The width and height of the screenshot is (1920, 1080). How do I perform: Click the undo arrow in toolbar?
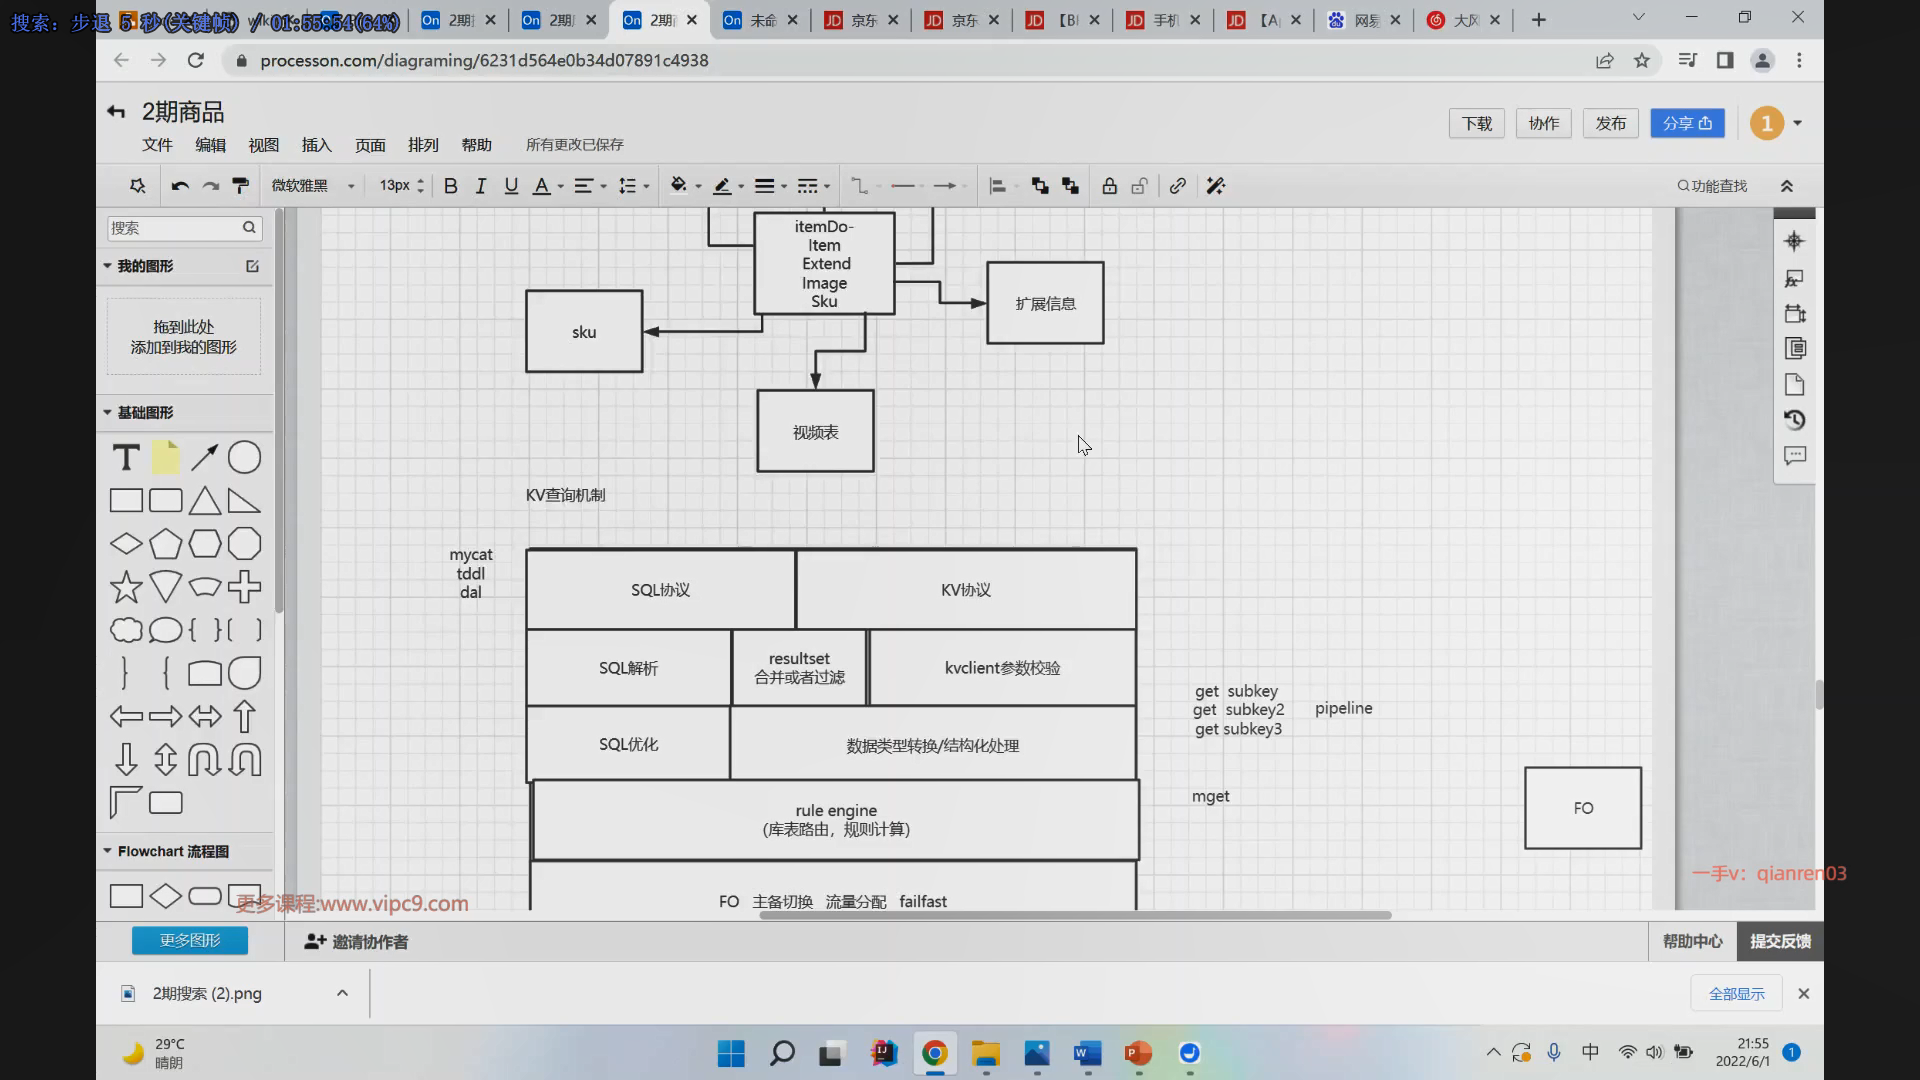pyautogui.click(x=180, y=186)
